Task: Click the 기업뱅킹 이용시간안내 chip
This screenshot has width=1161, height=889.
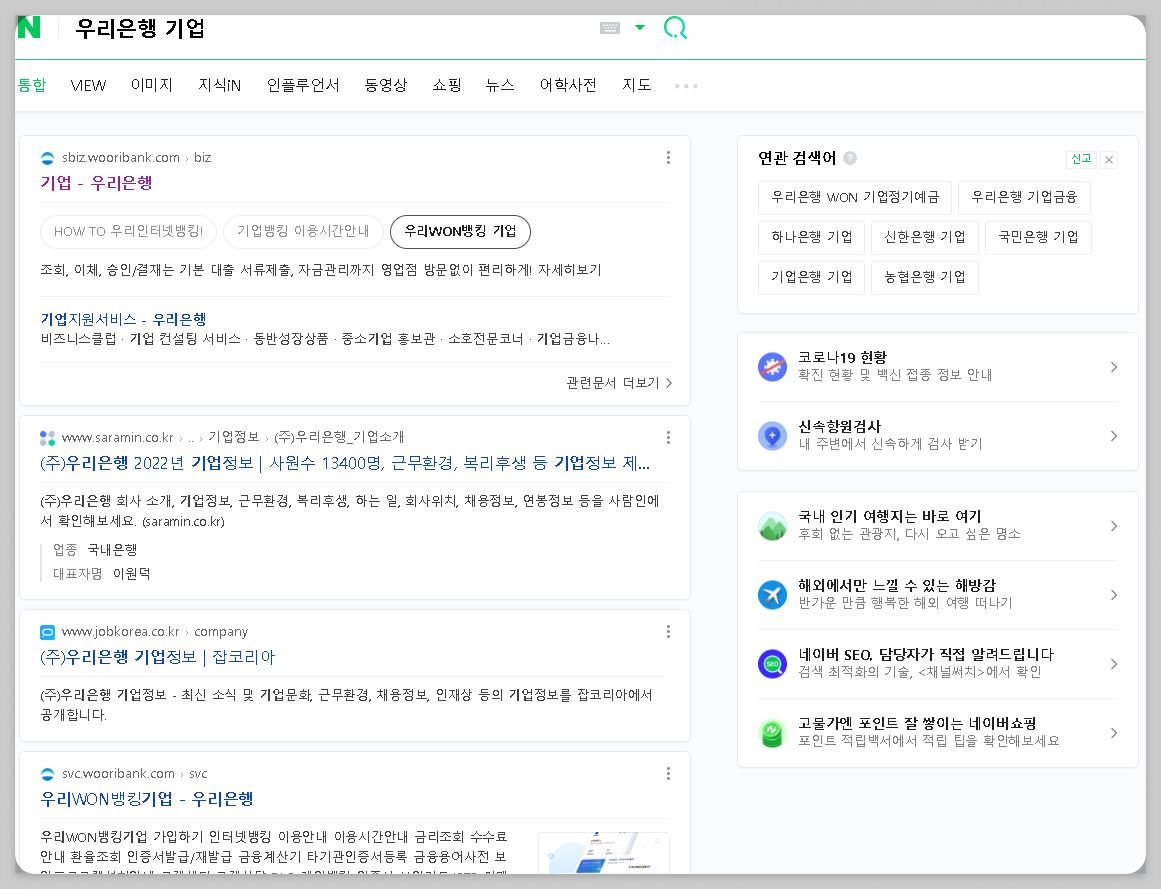Action: pos(303,232)
